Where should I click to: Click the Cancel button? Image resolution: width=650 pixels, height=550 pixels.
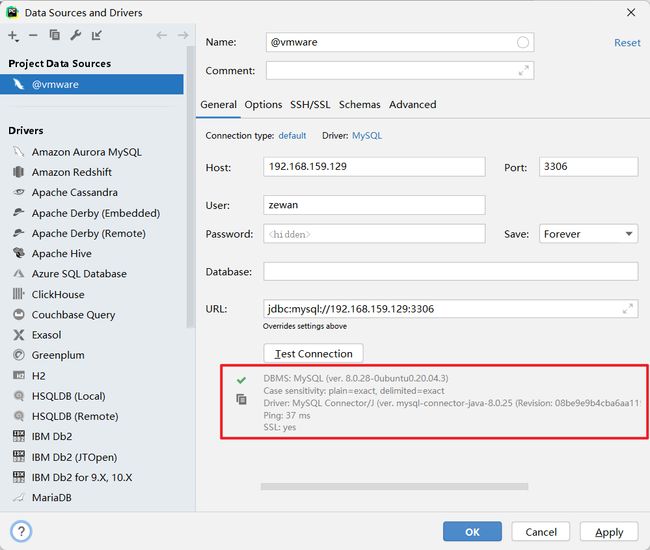pyautogui.click(x=541, y=532)
